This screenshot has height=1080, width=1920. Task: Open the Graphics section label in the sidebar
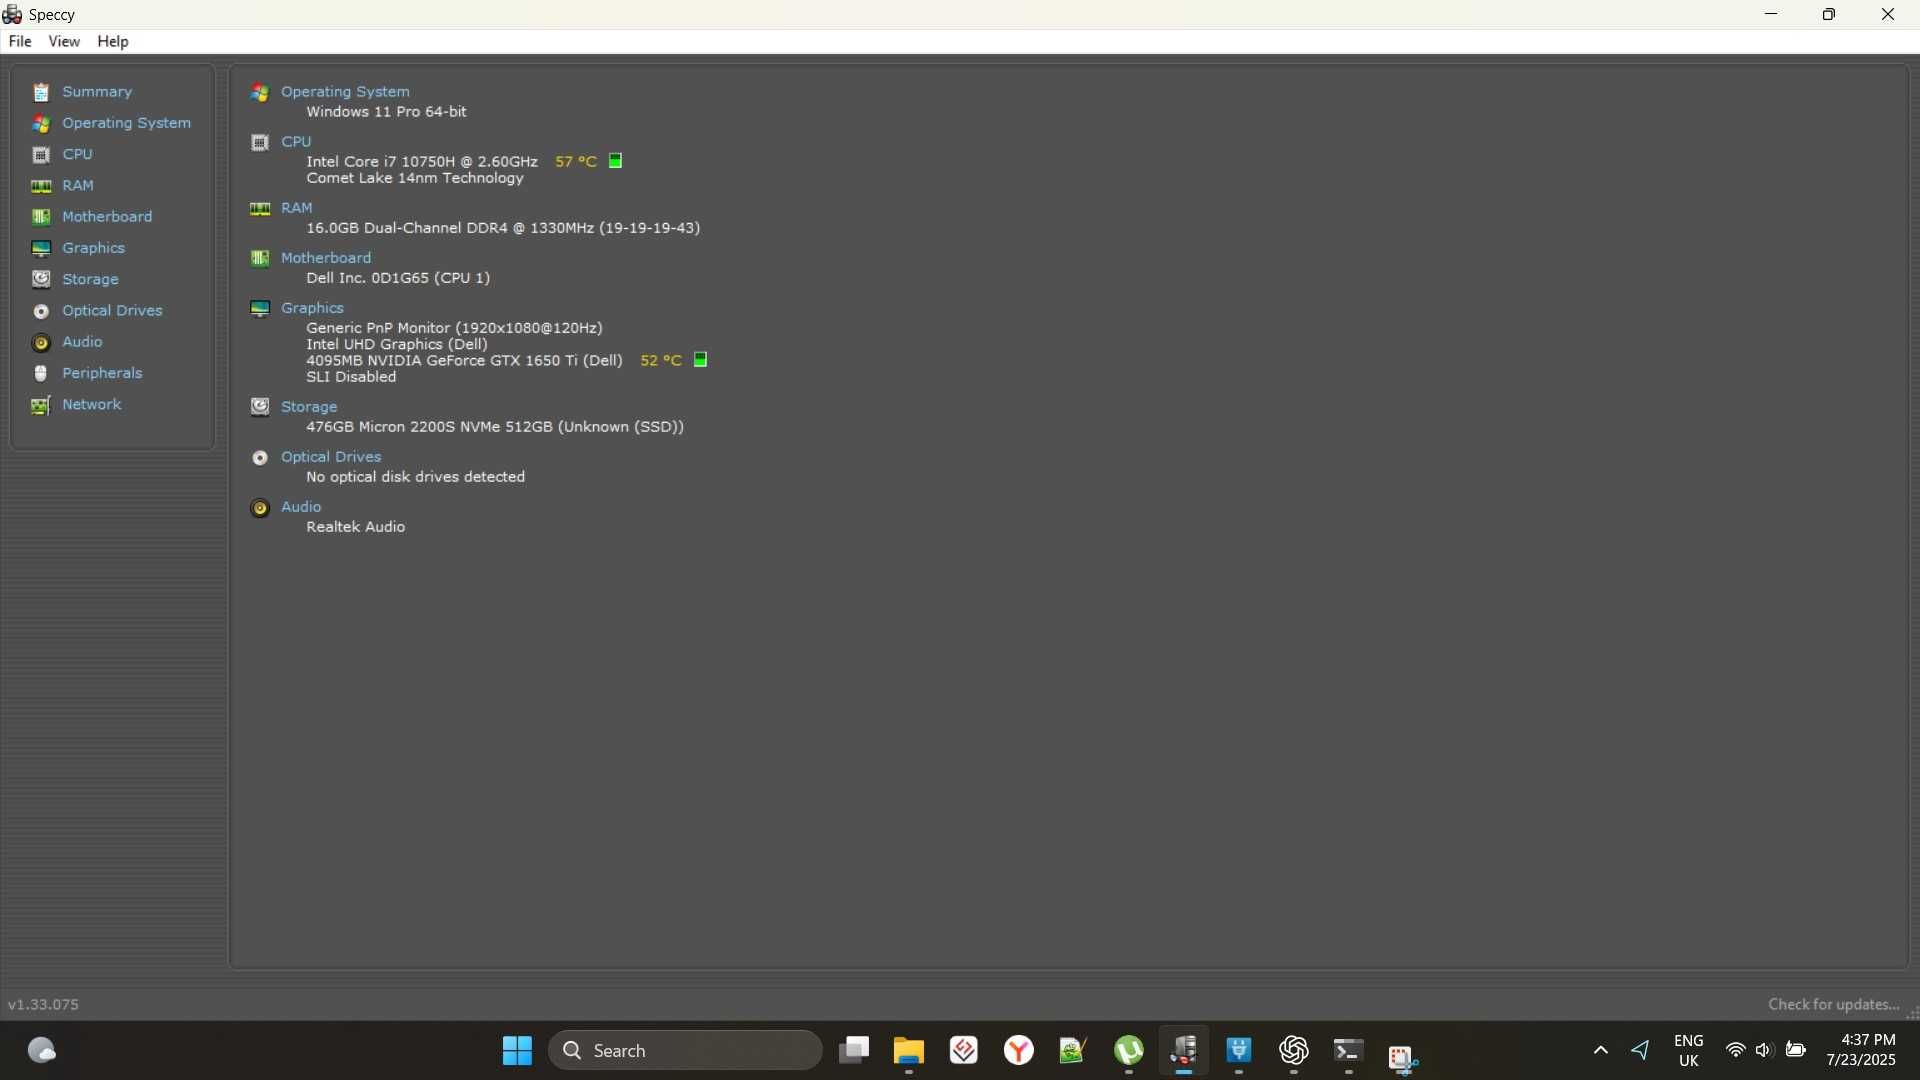pyautogui.click(x=93, y=248)
